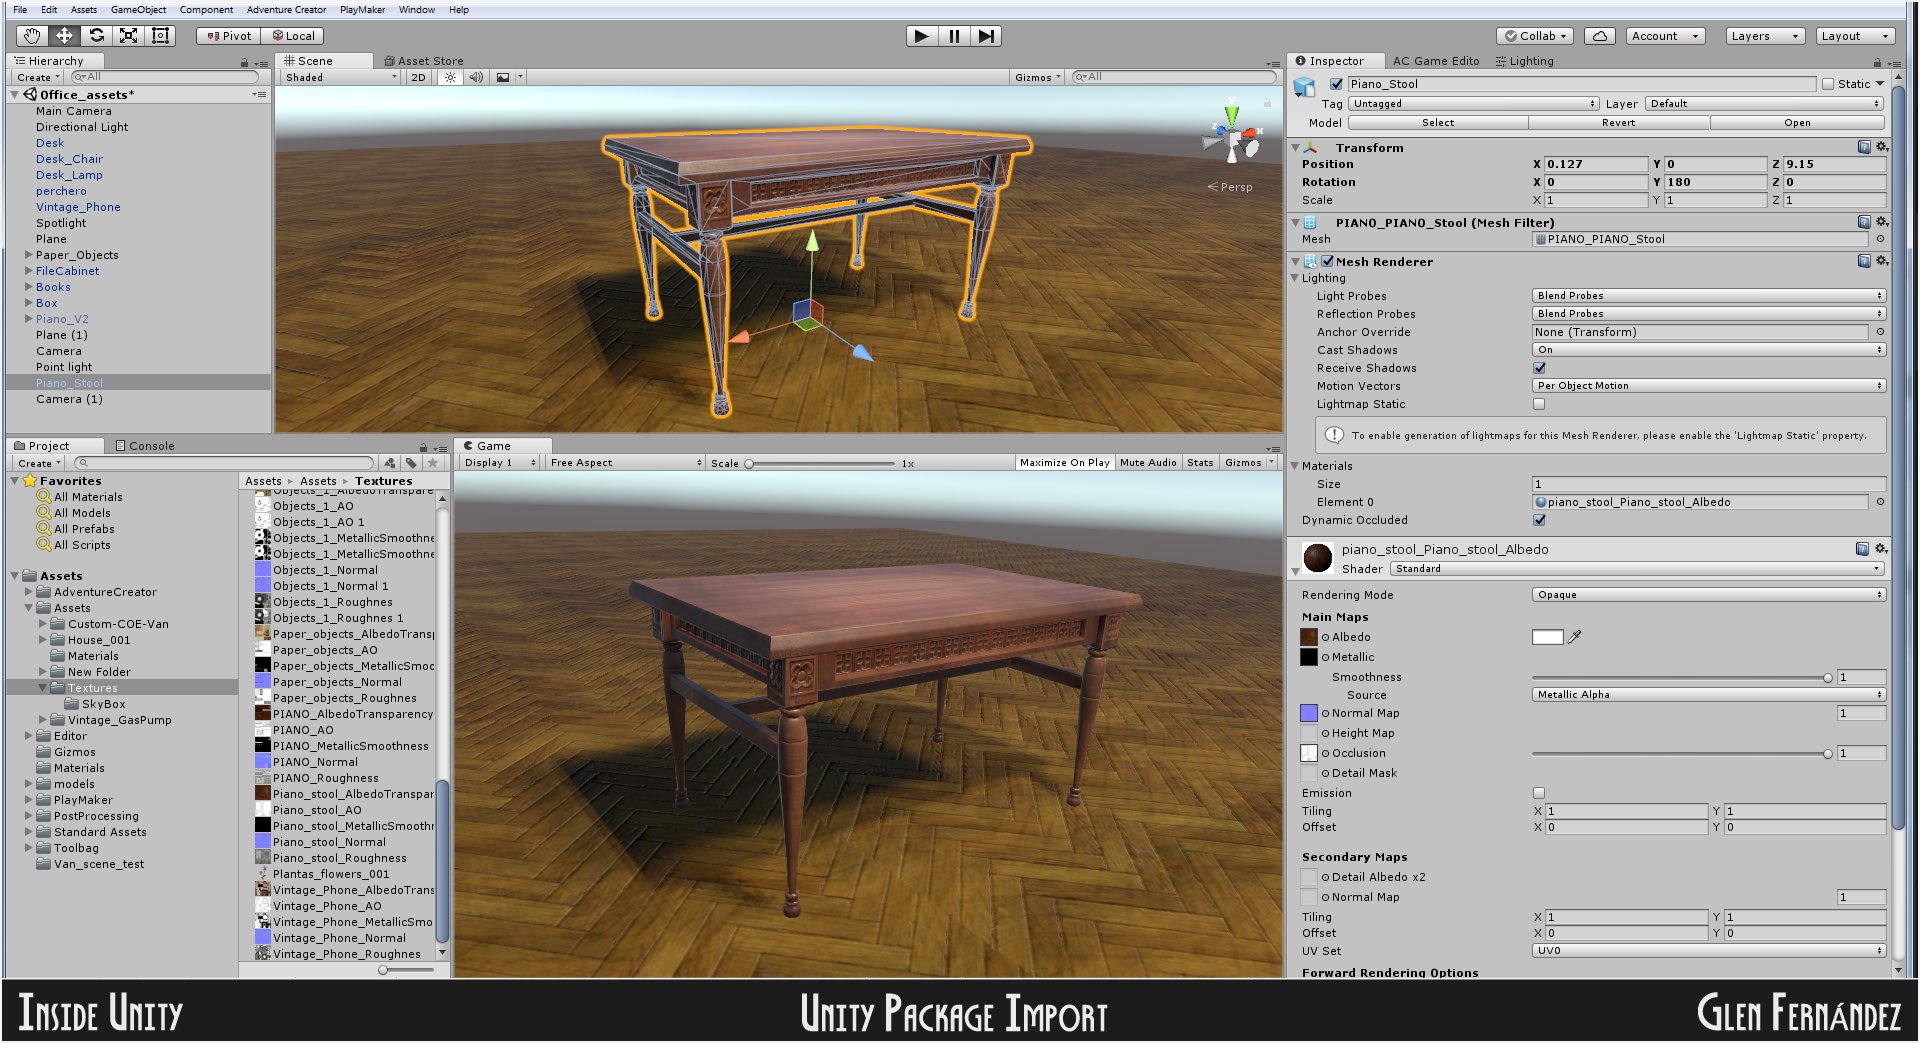This screenshot has height=1043, width=1920.
Task: Open the Cloud services icon
Action: 1600,36
